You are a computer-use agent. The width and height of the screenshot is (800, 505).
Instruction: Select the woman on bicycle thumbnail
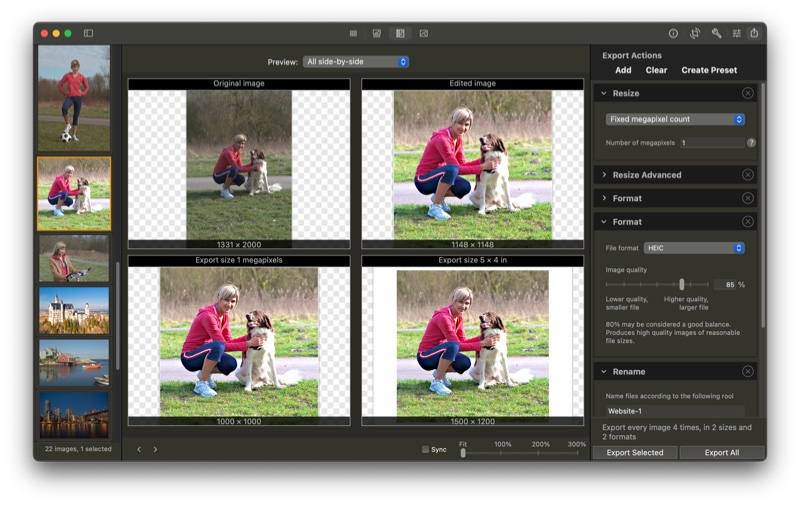point(74,258)
